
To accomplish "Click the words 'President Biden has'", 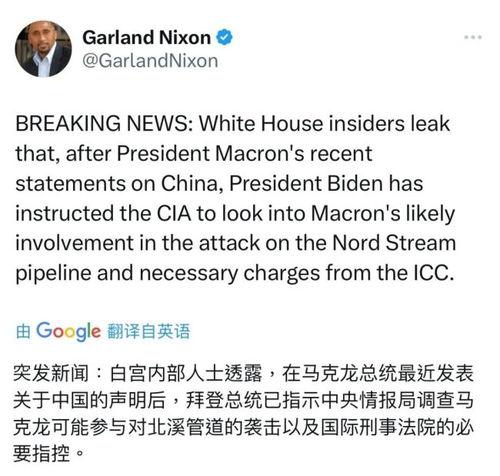I will click(x=326, y=184).
